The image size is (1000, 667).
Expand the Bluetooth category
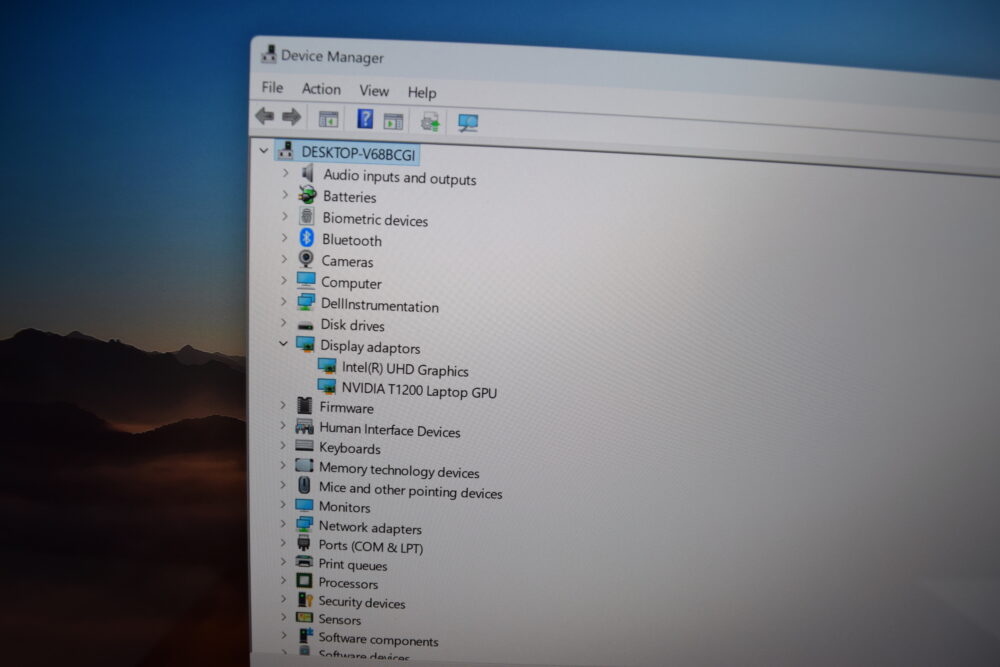click(285, 237)
